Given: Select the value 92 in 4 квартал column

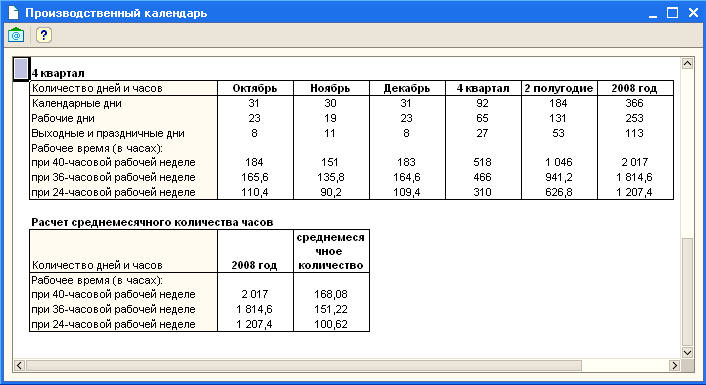Looking at the screenshot, I should [x=482, y=103].
